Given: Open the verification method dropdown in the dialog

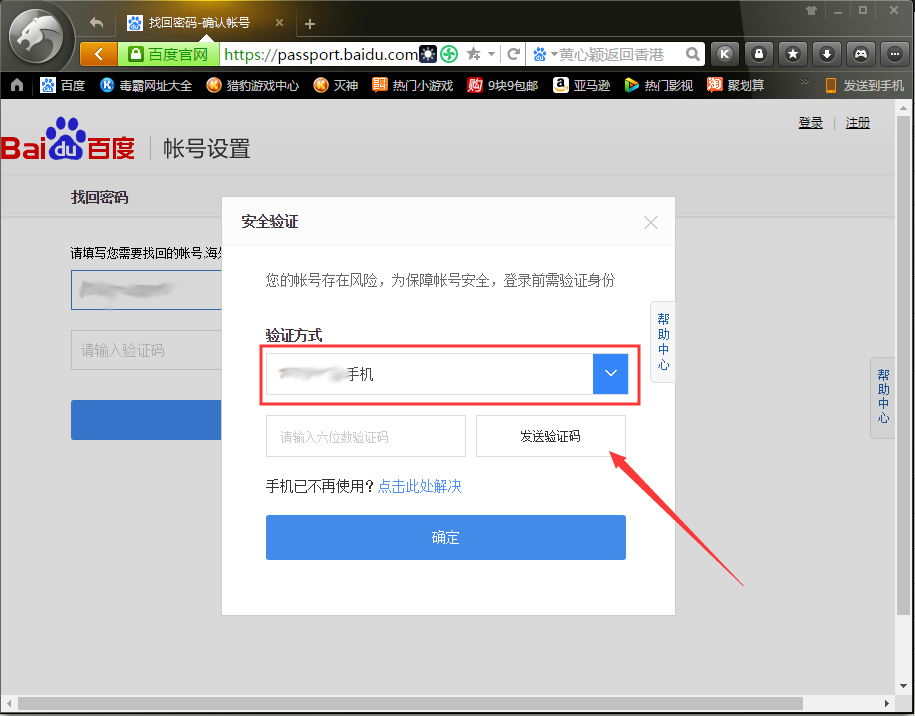Looking at the screenshot, I should (x=610, y=373).
